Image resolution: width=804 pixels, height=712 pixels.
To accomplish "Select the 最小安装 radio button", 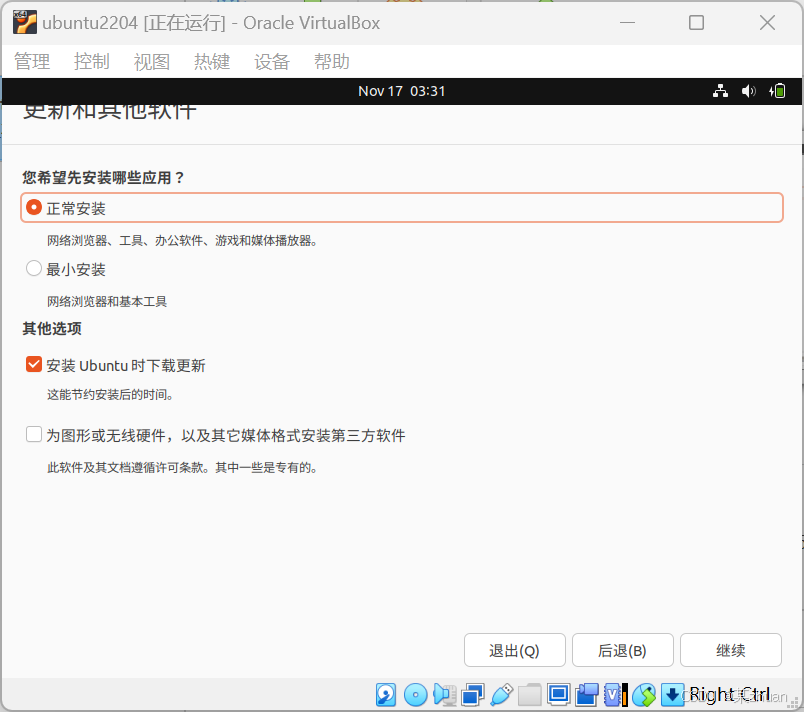I will point(34,268).
